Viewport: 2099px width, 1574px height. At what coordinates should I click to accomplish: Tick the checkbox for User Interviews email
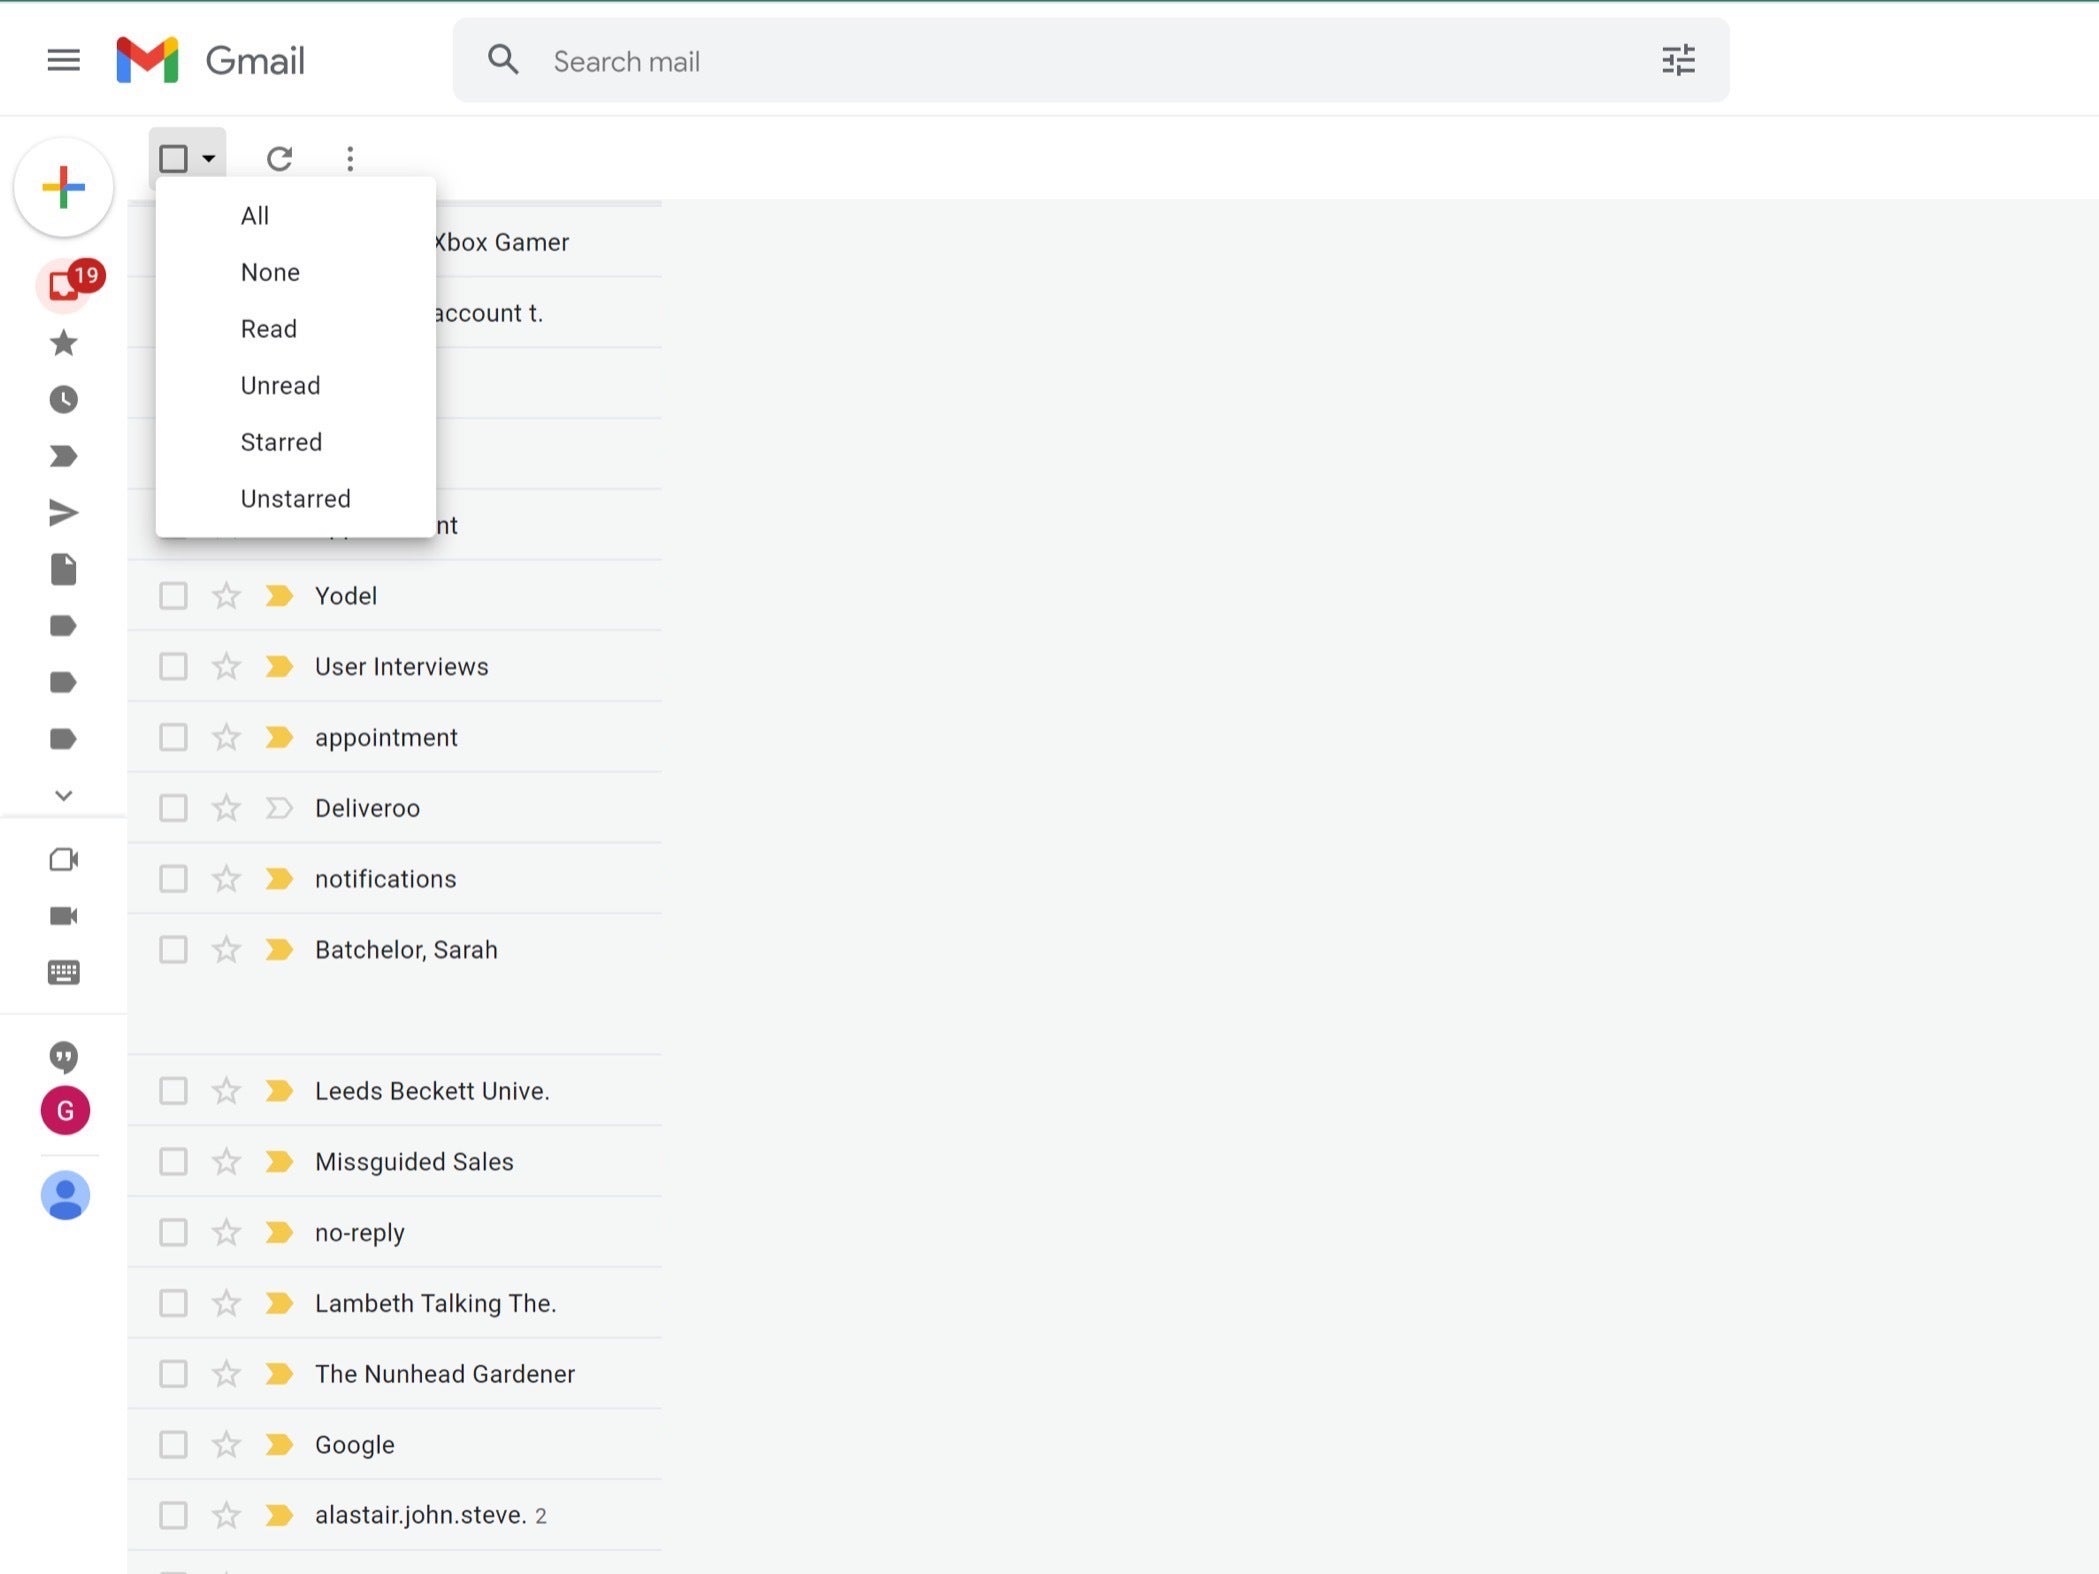[173, 667]
